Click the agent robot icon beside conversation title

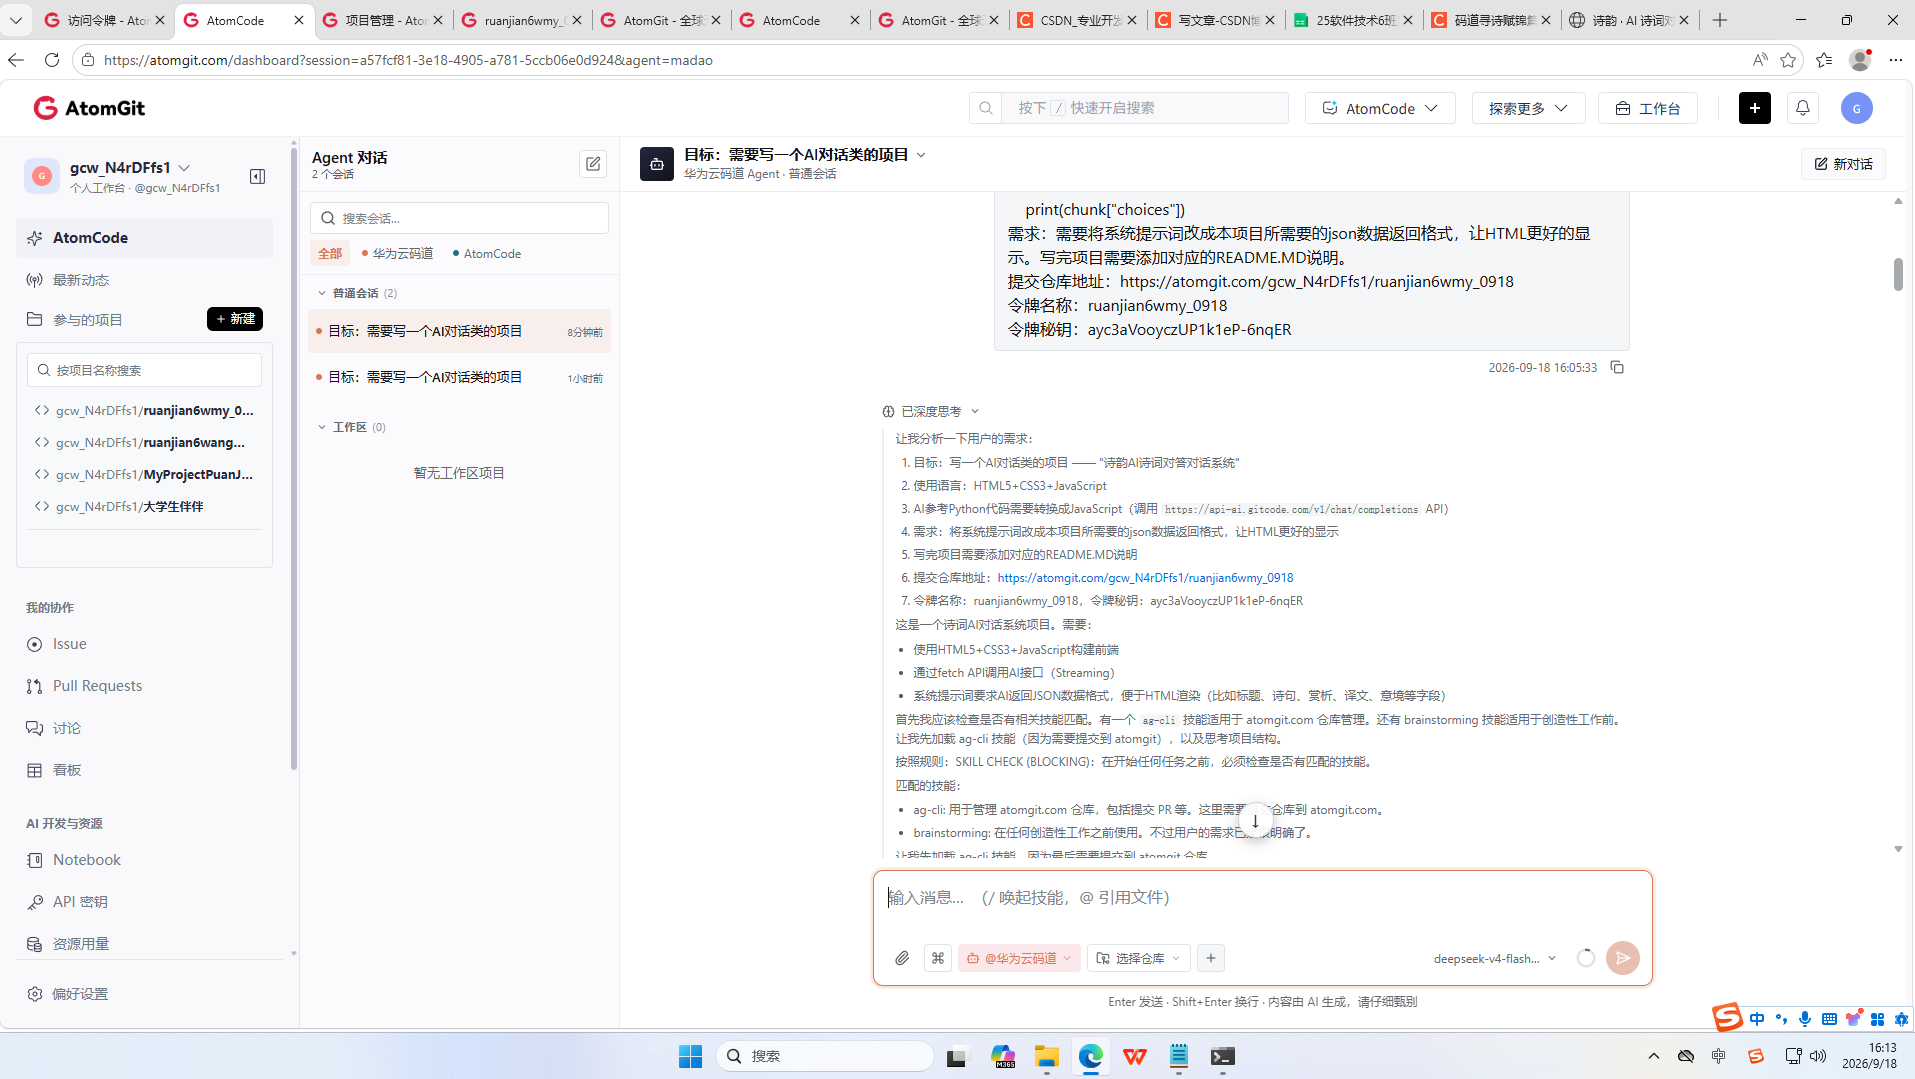click(x=657, y=164)
